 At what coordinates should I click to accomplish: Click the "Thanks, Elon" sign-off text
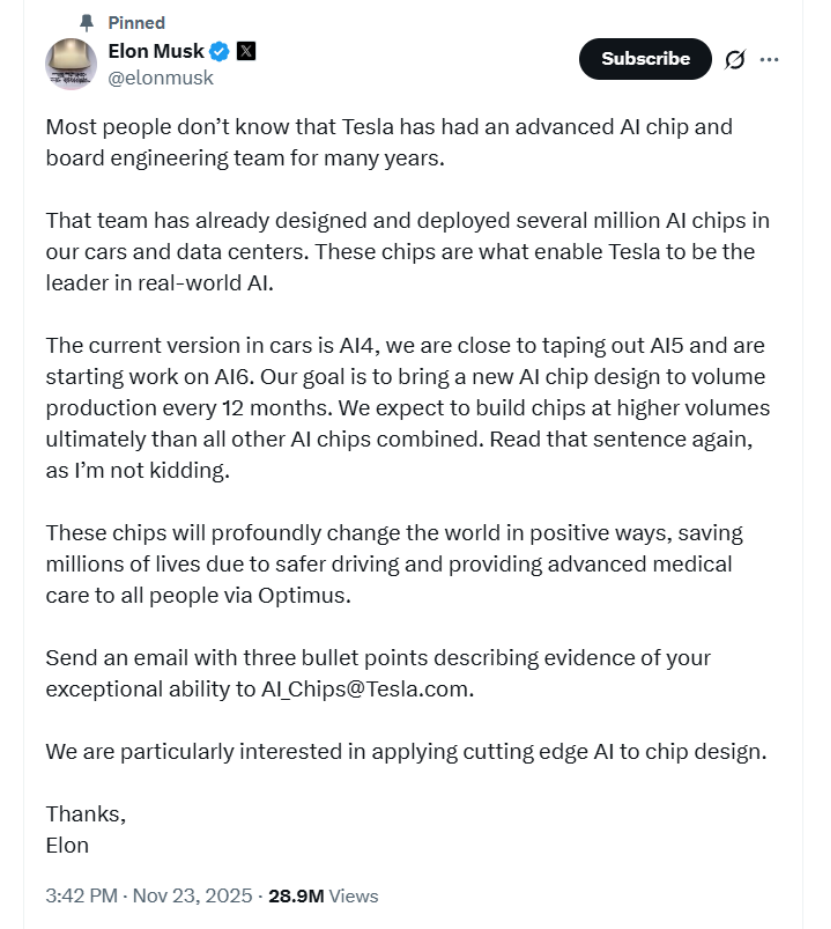tap(85, 829)
